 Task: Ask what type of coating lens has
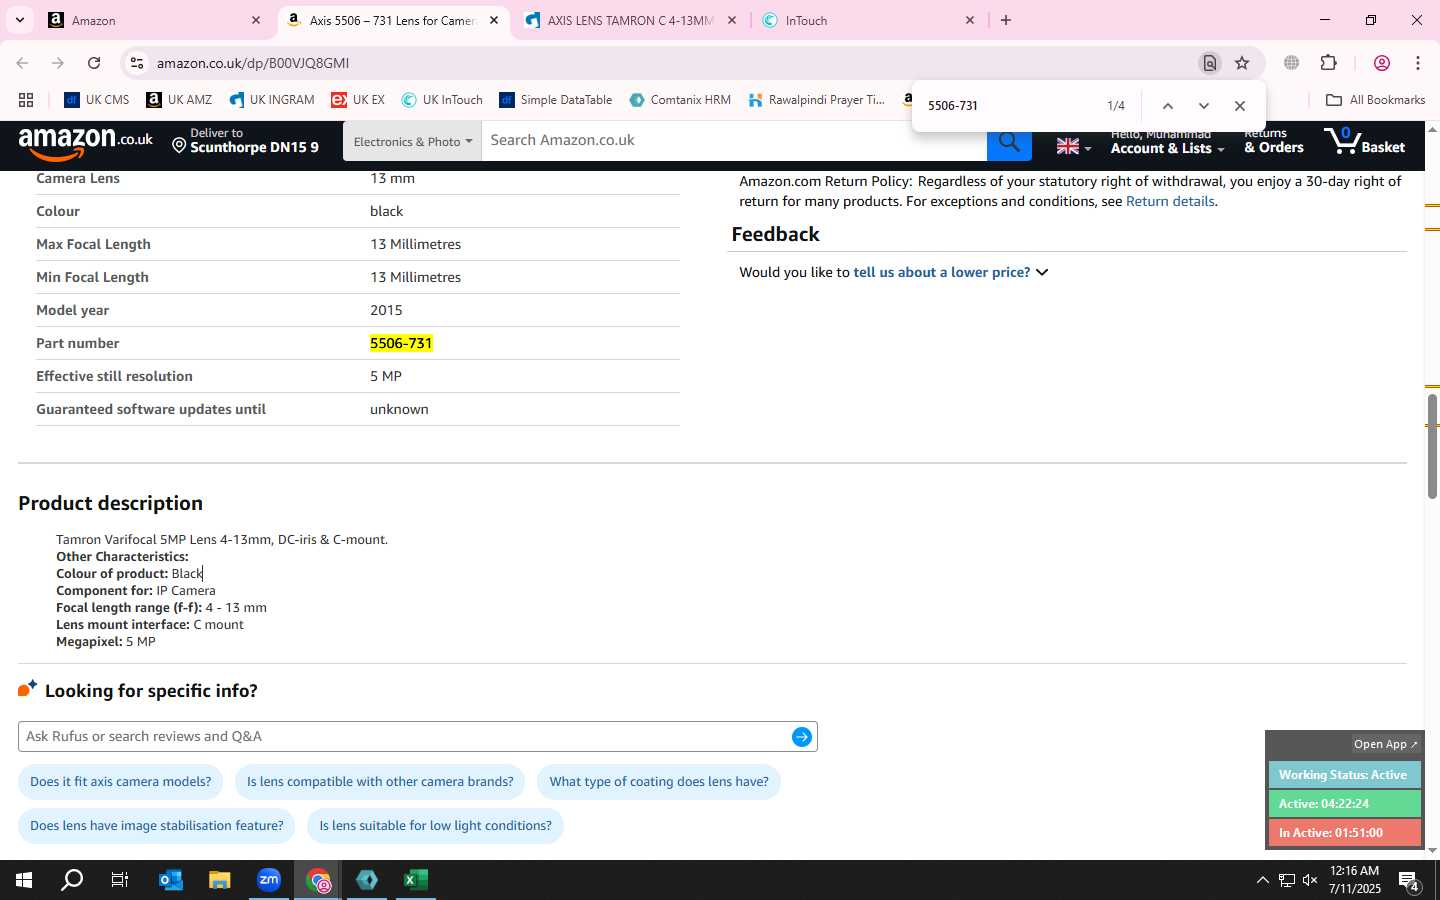click(x=659, y=782)
